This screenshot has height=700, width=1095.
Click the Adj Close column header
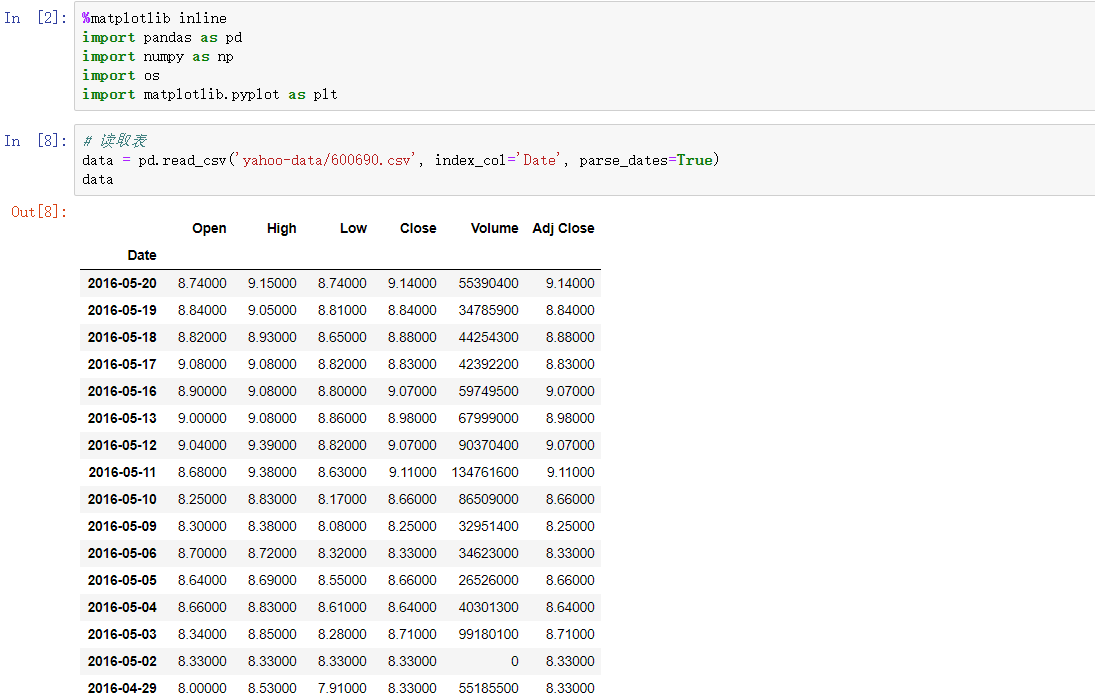click(x=564, y=228)
